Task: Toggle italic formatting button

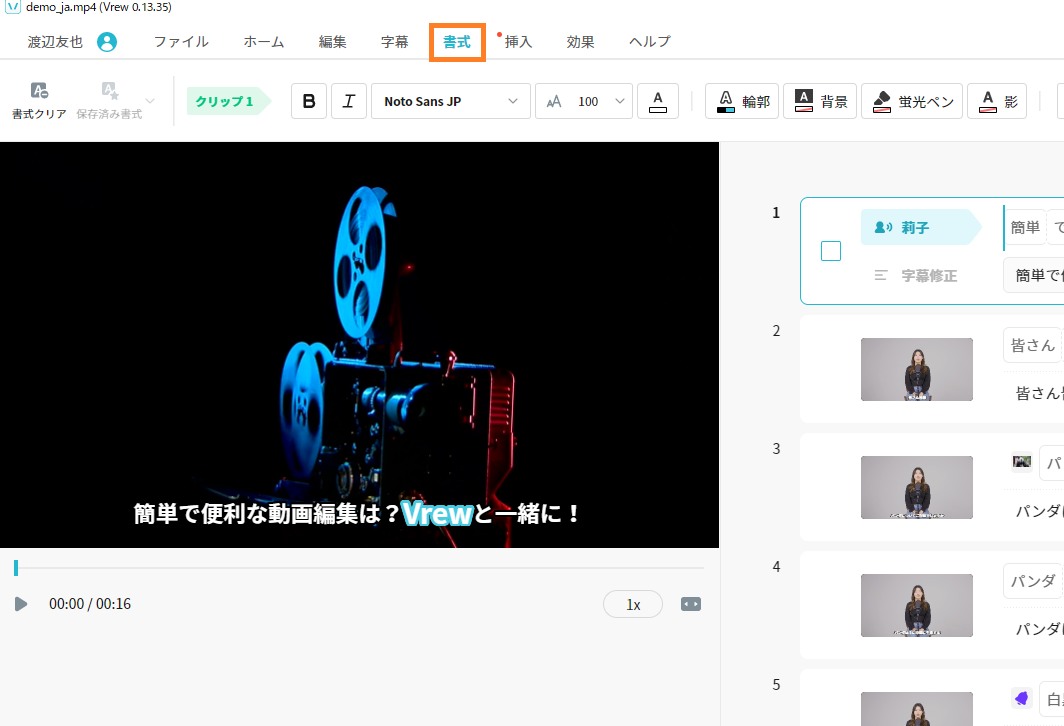Action: [x=349, y=101]
